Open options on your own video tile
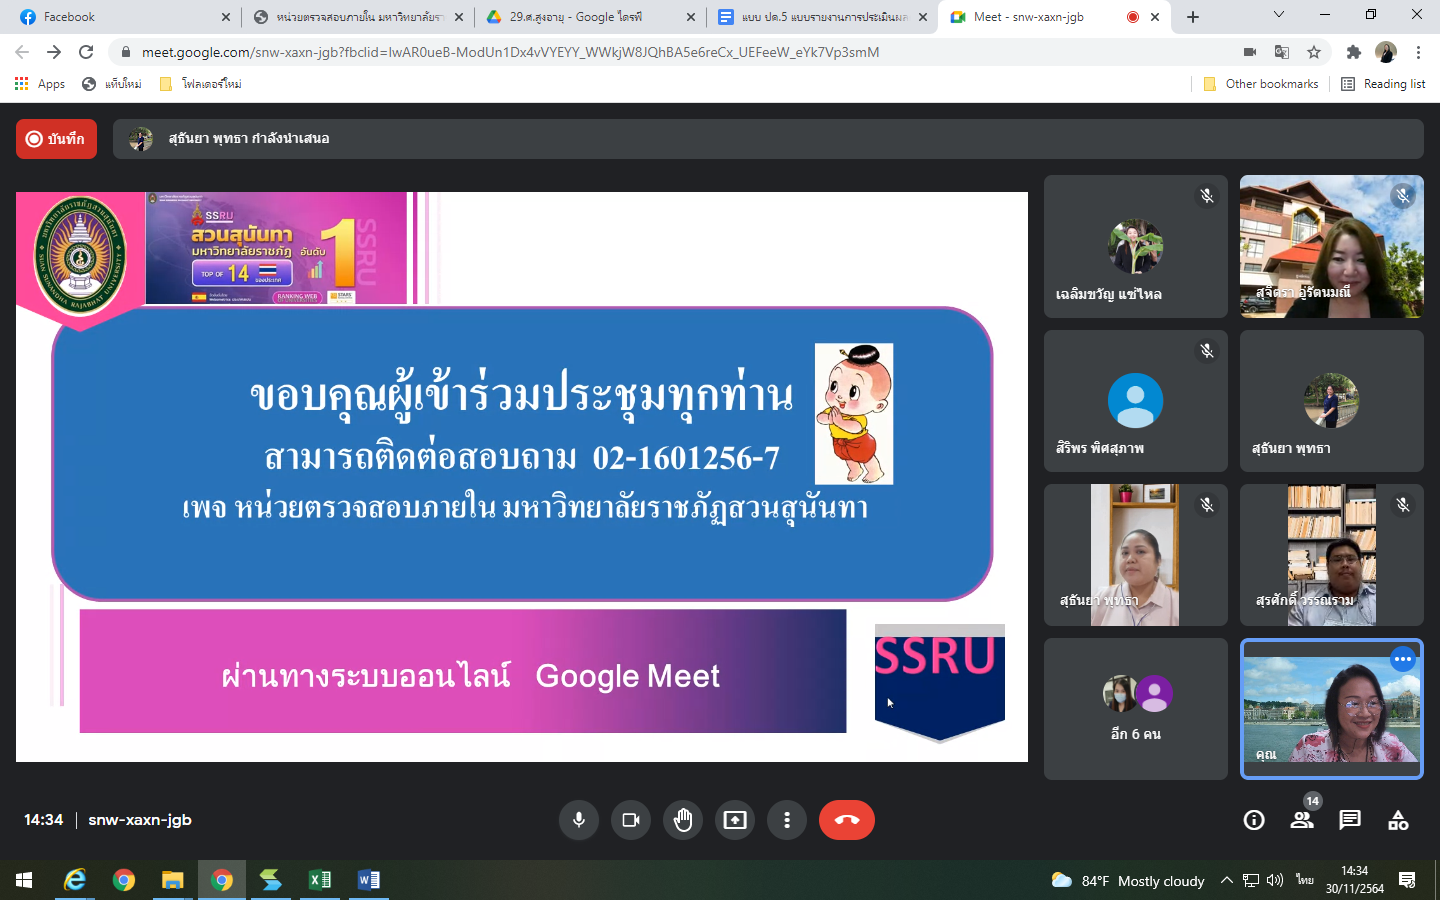This screenshot has height=900, width=1440. 1403,658
